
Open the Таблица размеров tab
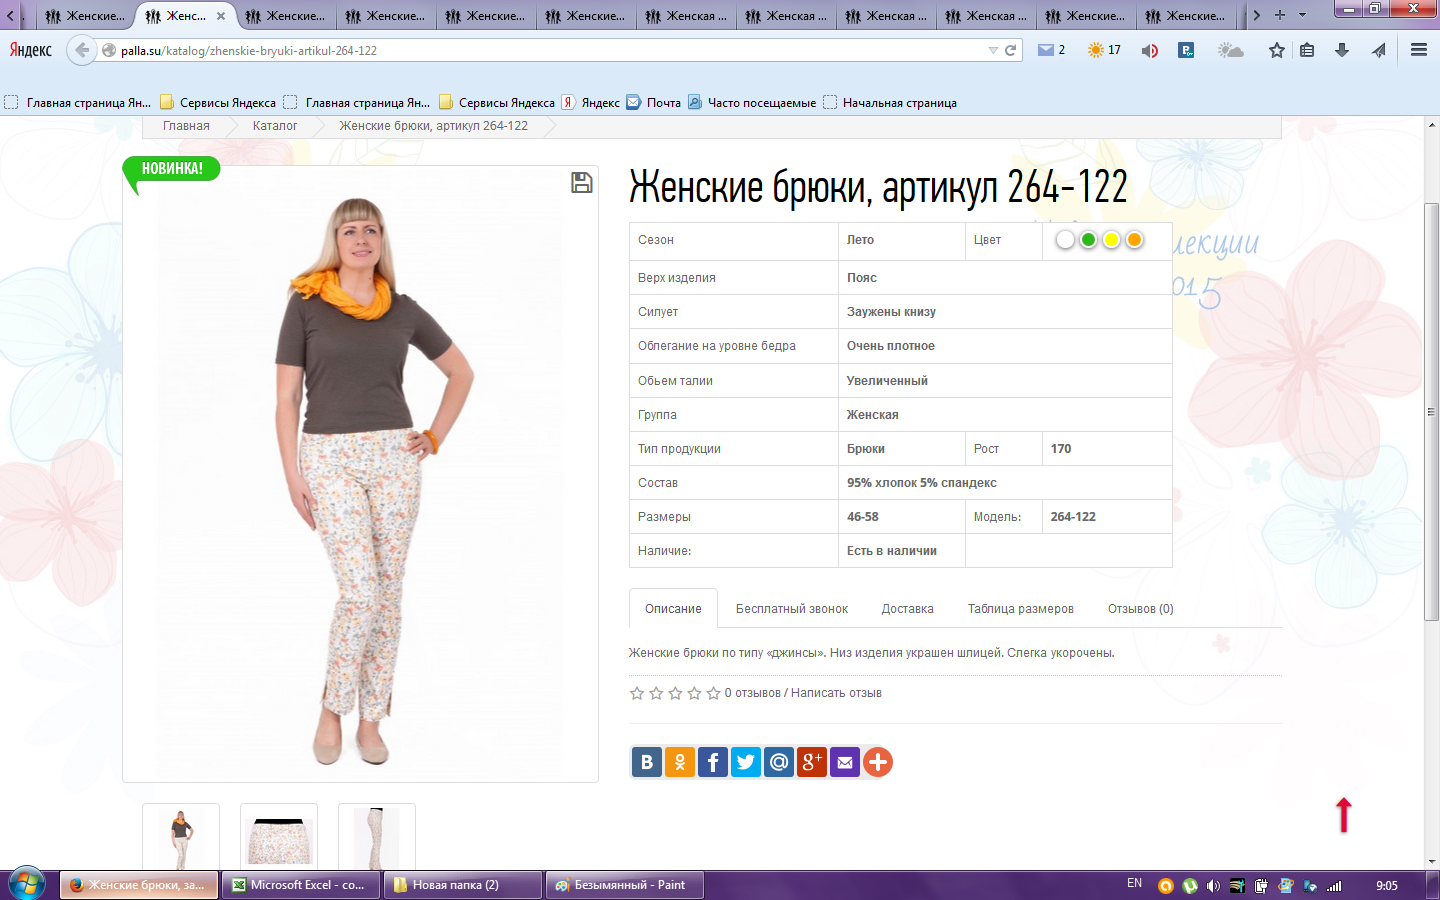[x=1020, y=609]
